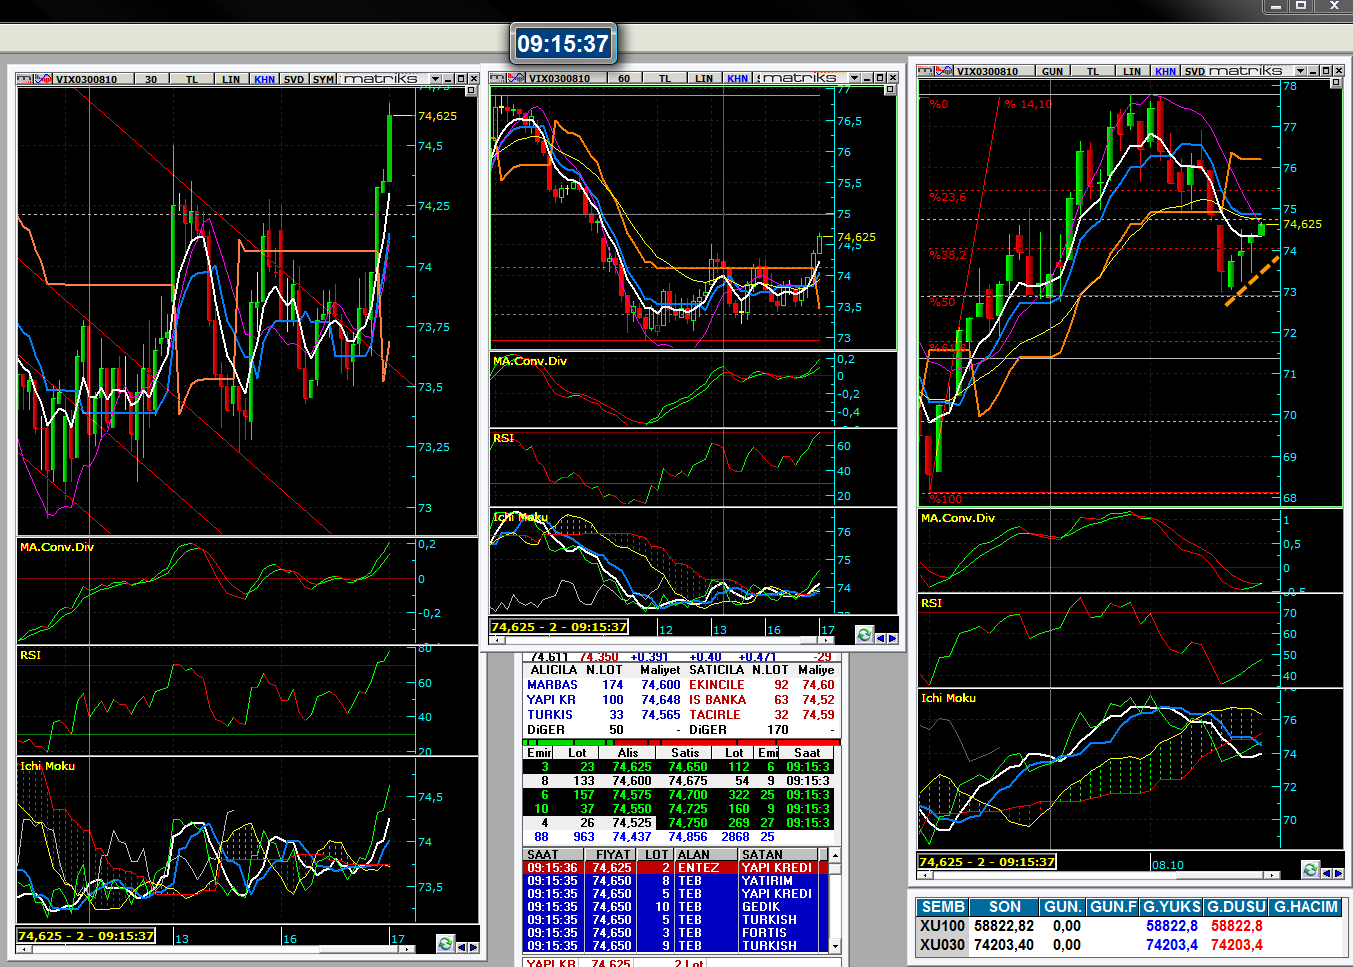Click the wave chart icon in 30-minute chart
The width and height of the screenshot is (1353, 967).
tap(43, 79)
